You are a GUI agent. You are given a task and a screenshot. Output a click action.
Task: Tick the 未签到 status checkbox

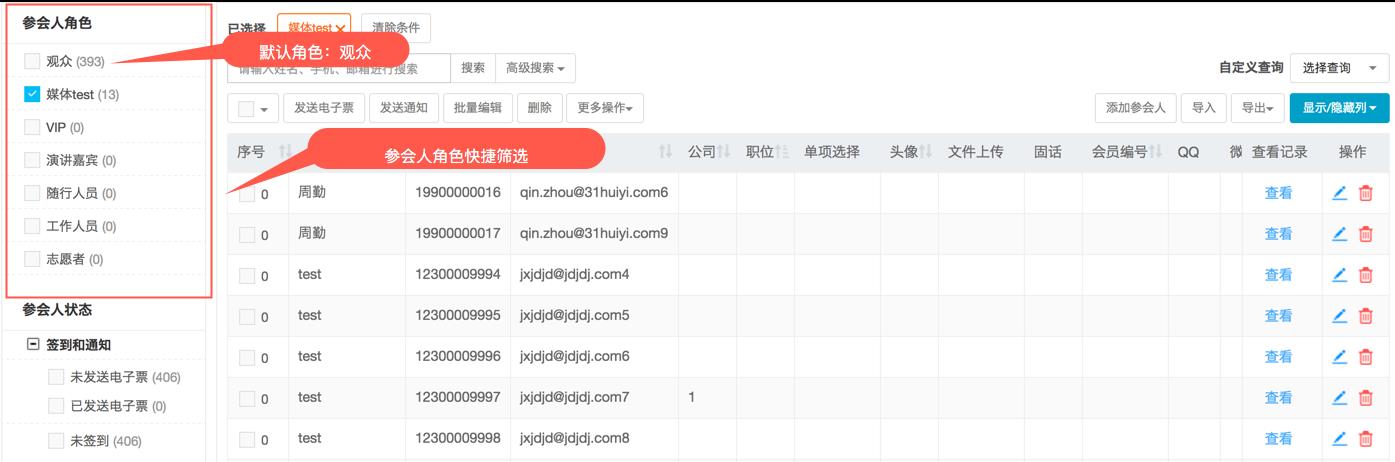(57, 441)
